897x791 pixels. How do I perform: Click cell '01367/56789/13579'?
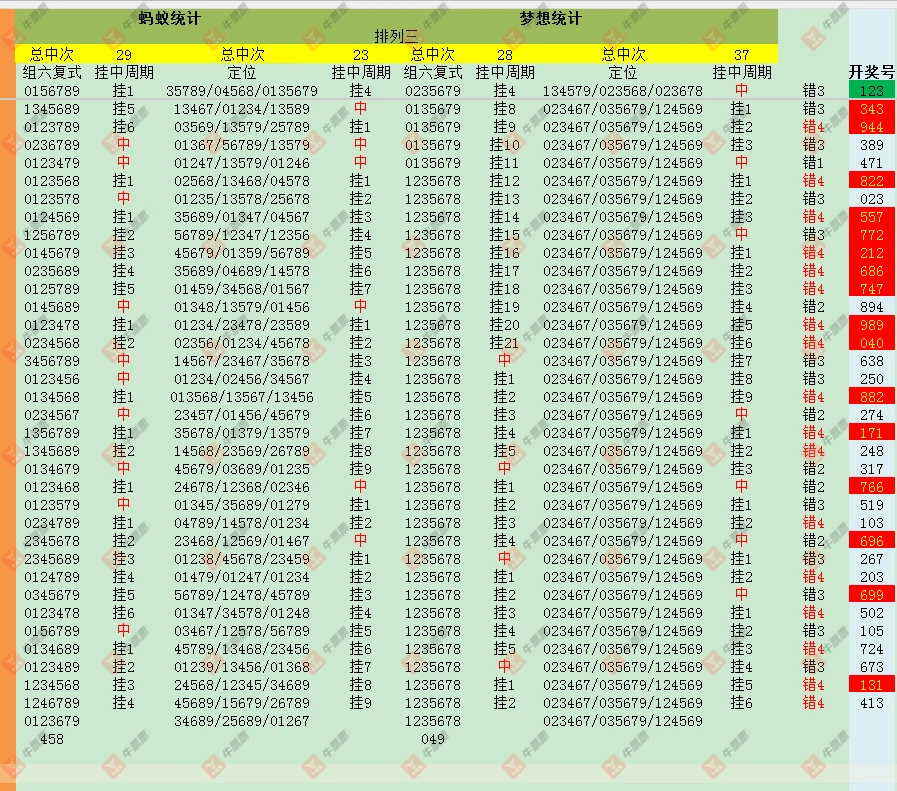(x=241, y=145)
